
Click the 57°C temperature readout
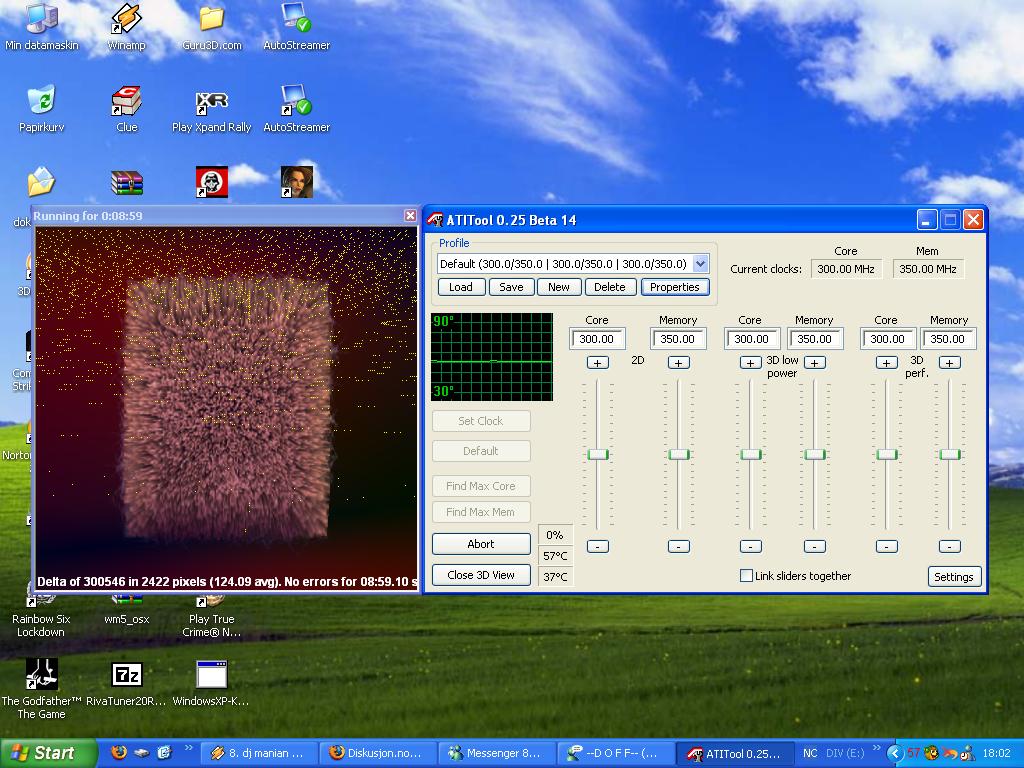tap(555, 556)
